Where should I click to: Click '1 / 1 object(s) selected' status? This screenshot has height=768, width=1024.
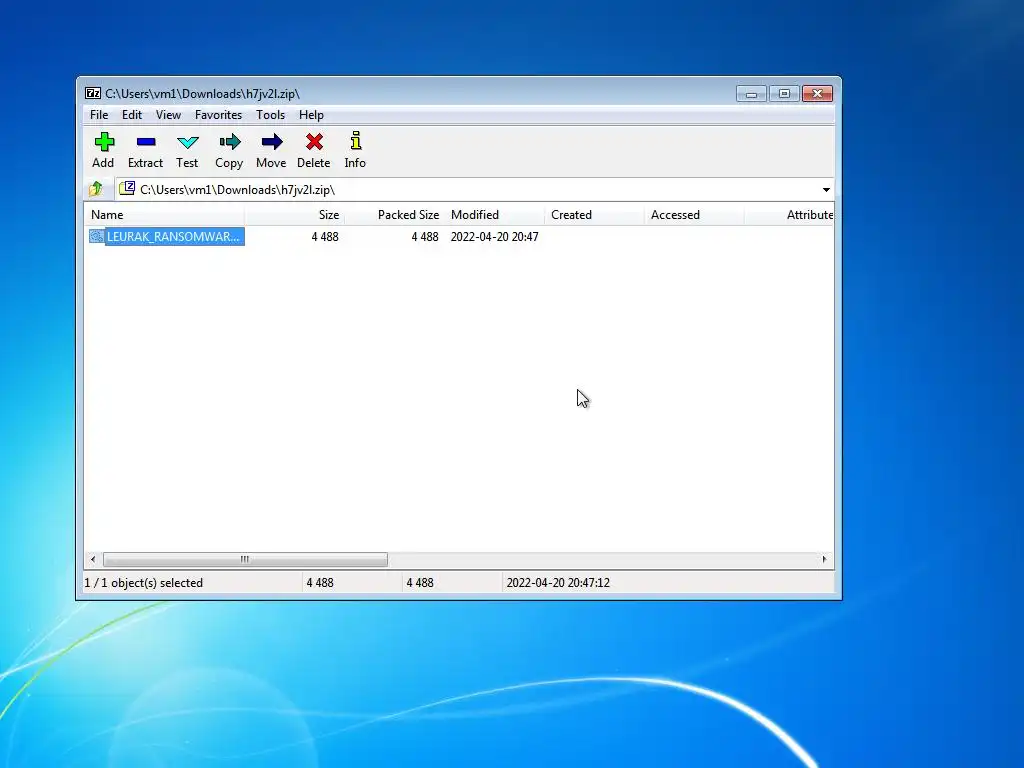pos(144,583)
